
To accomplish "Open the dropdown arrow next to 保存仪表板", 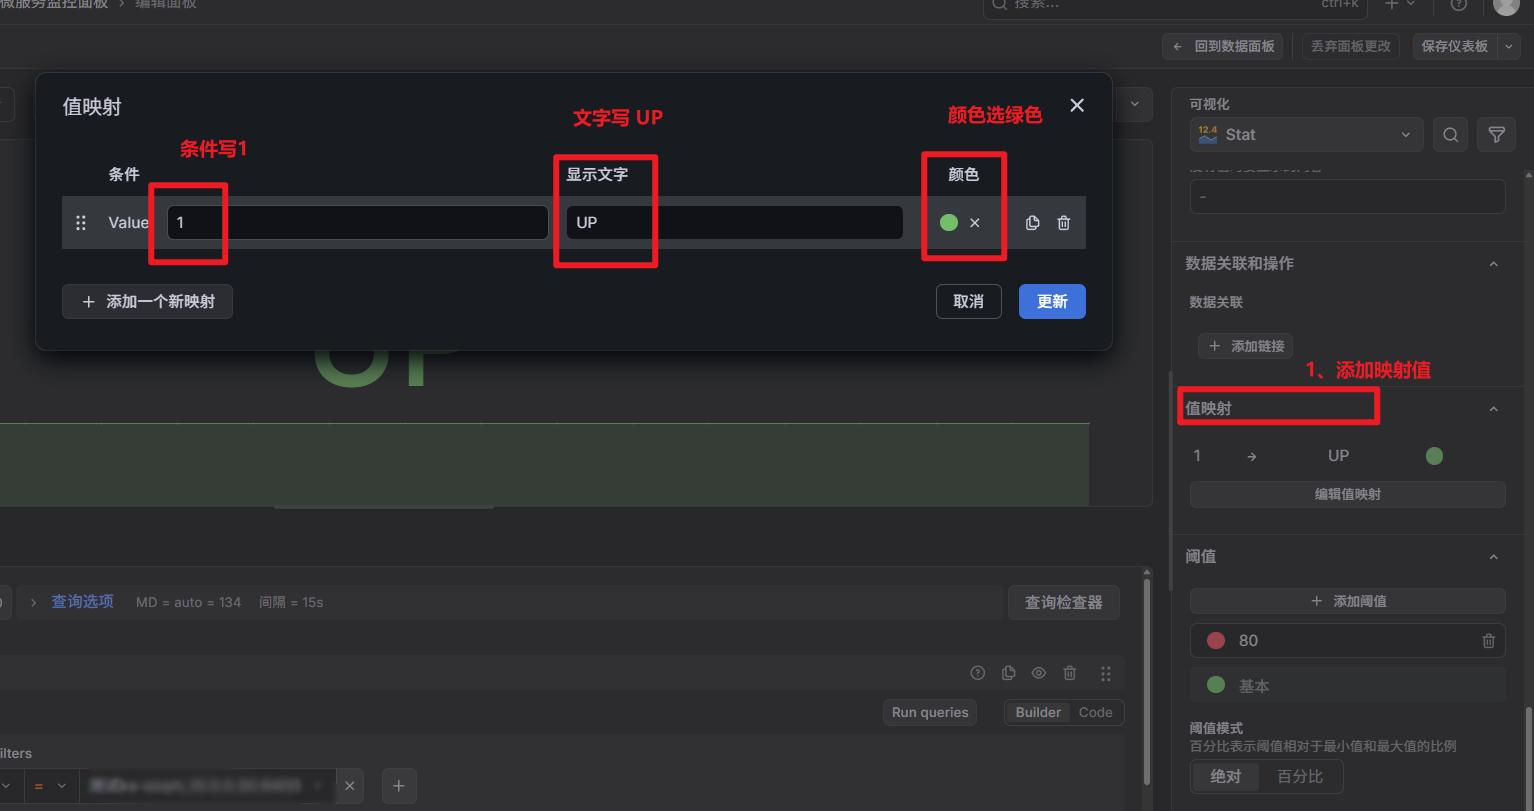I will 1509,46.
